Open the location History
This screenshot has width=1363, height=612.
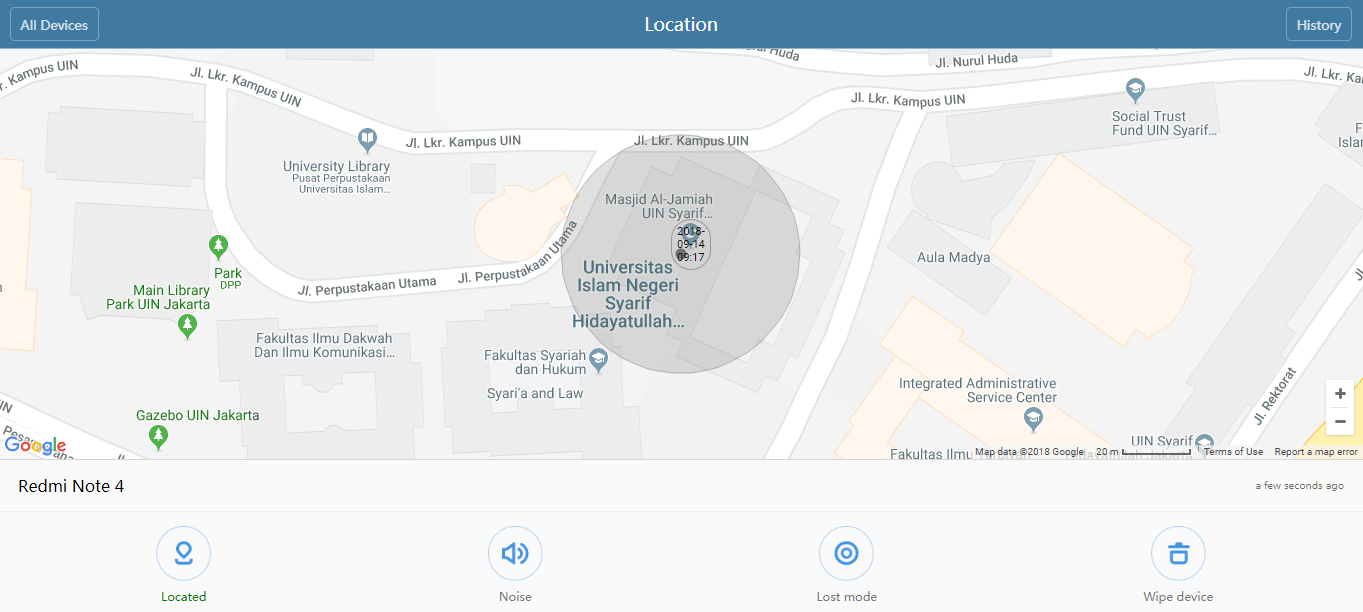coord(1318,25)
